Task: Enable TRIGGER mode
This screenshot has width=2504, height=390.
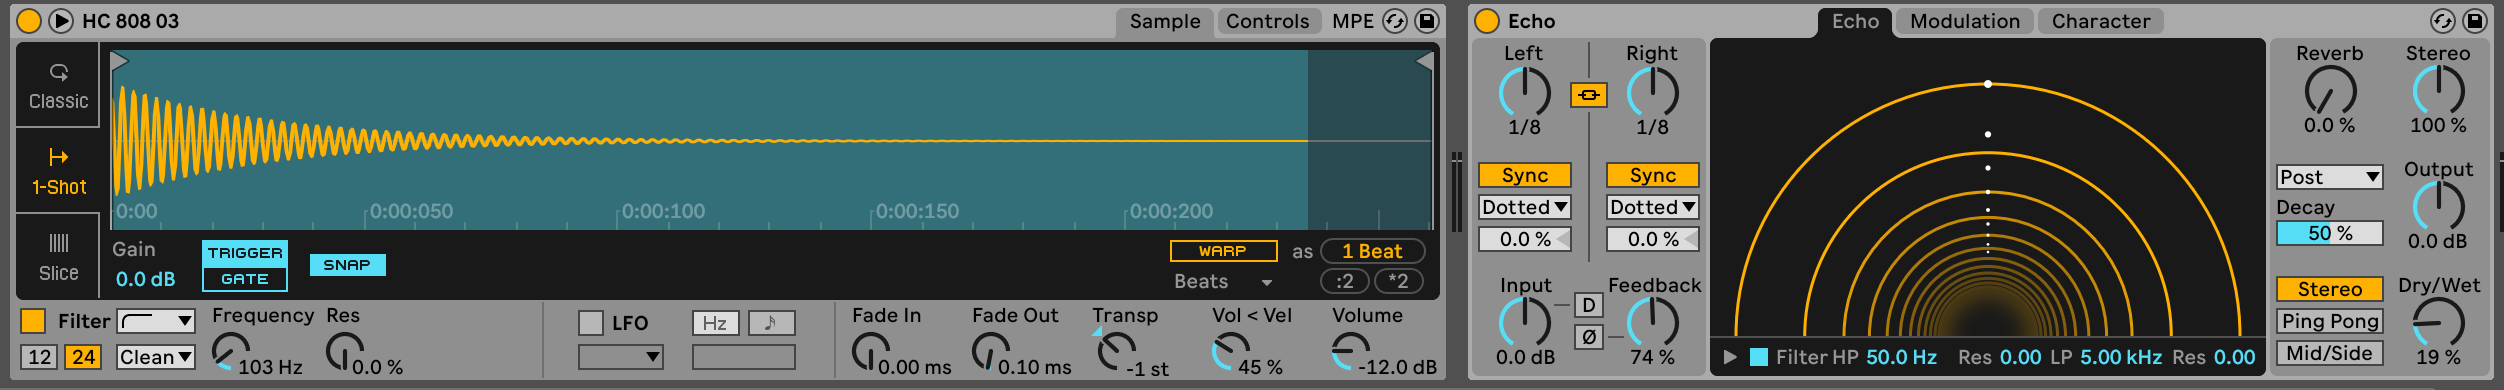Action: click(245, 253)
